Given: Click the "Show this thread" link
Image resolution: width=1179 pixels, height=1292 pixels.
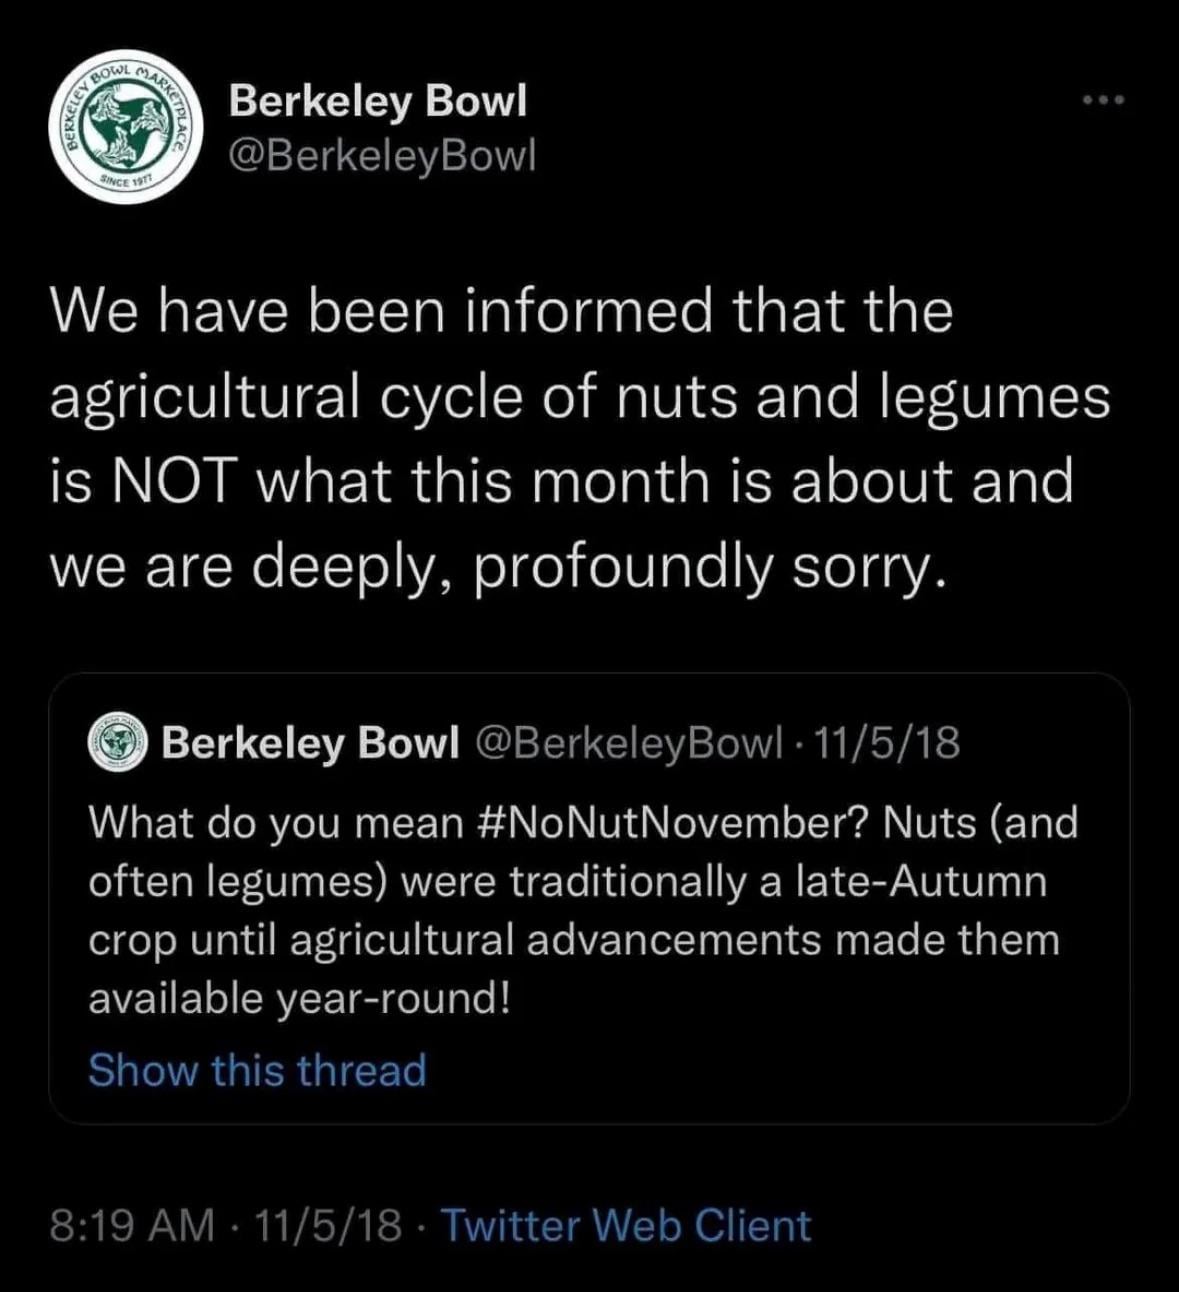Looking at the screenshot, I should click(257, 1070).
